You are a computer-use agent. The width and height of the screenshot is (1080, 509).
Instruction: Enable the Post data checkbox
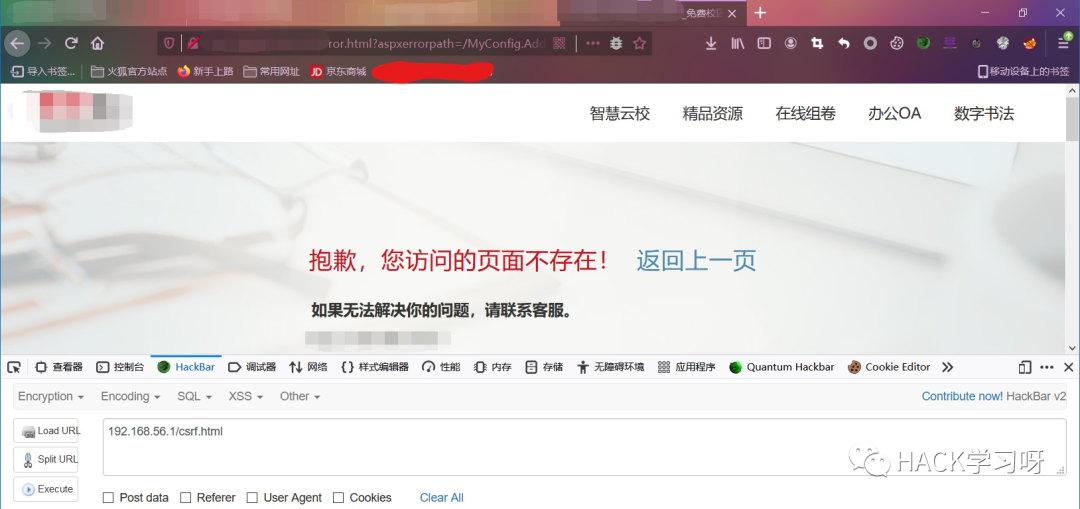coord(108,497)
